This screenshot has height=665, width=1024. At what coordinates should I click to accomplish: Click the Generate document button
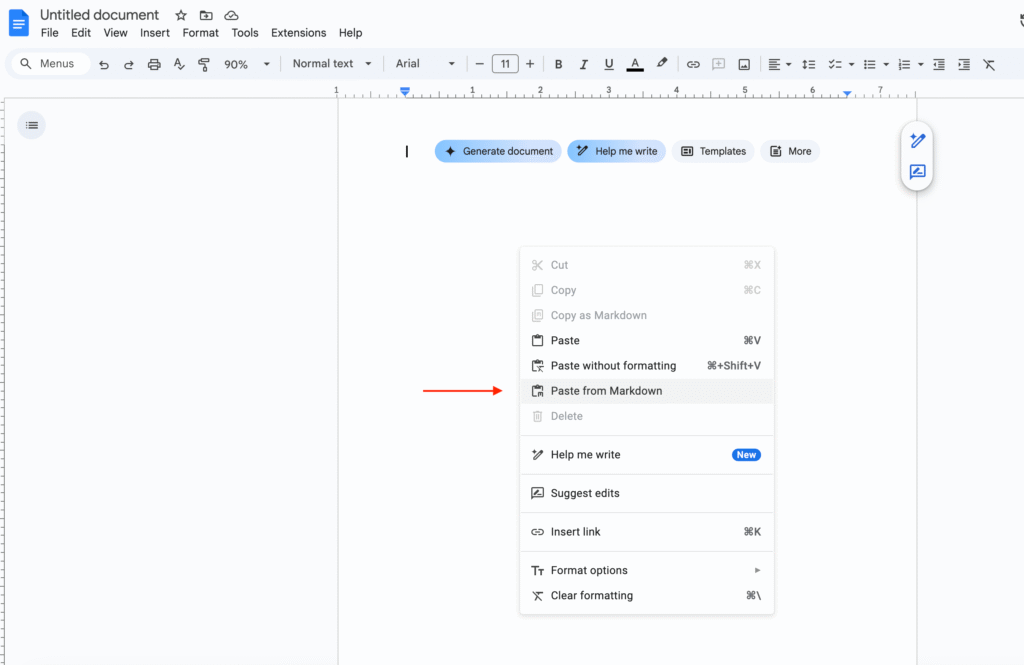coord(498,151)
